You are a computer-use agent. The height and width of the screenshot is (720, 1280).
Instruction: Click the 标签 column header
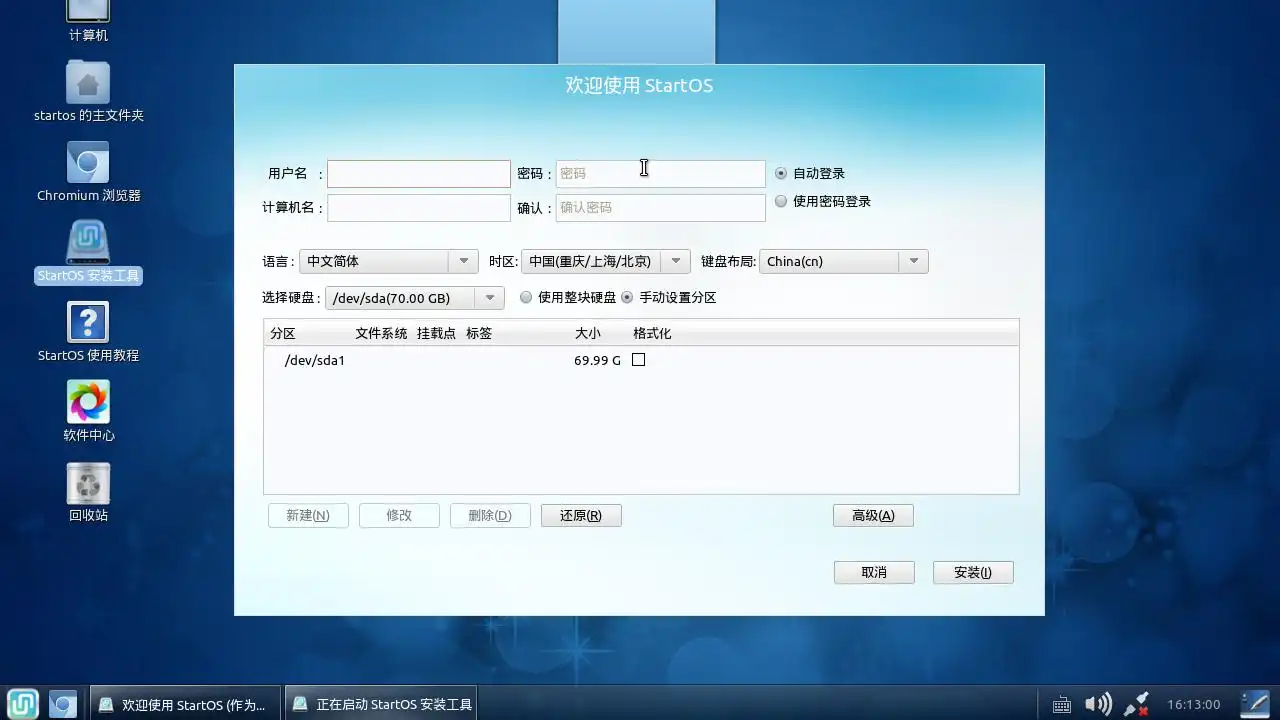point(479,333)
